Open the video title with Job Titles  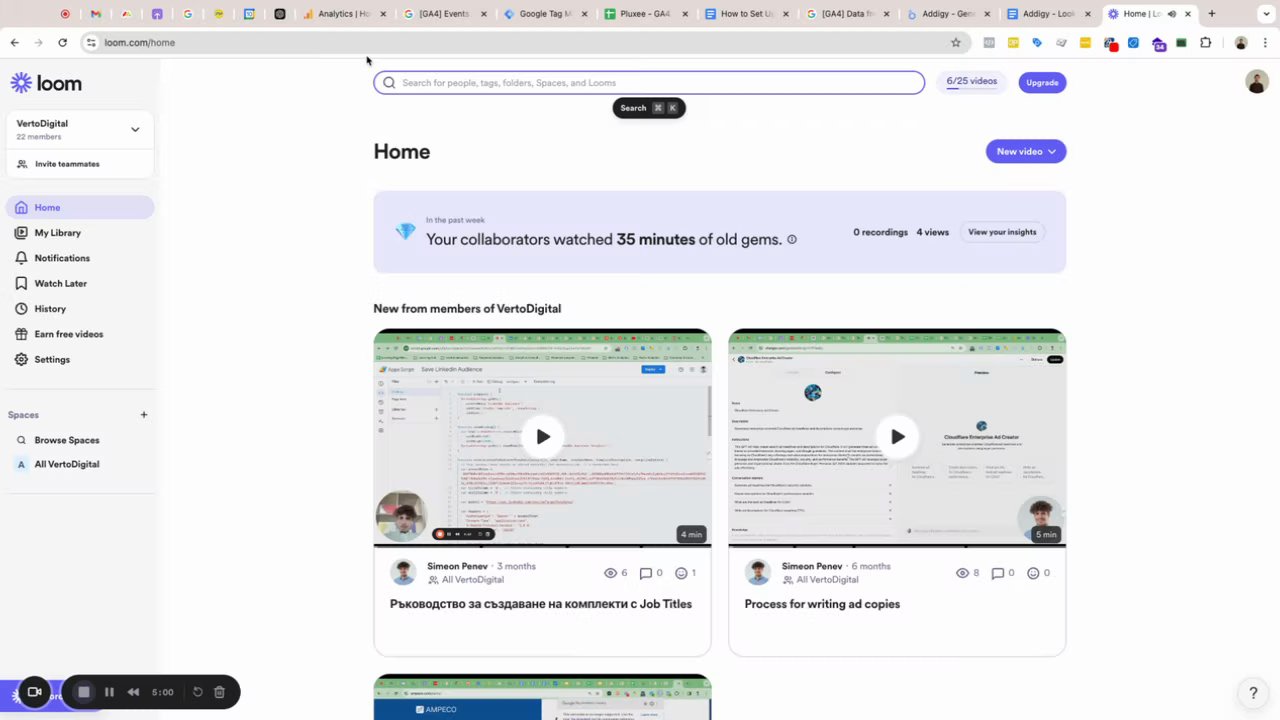coord(541,604)
